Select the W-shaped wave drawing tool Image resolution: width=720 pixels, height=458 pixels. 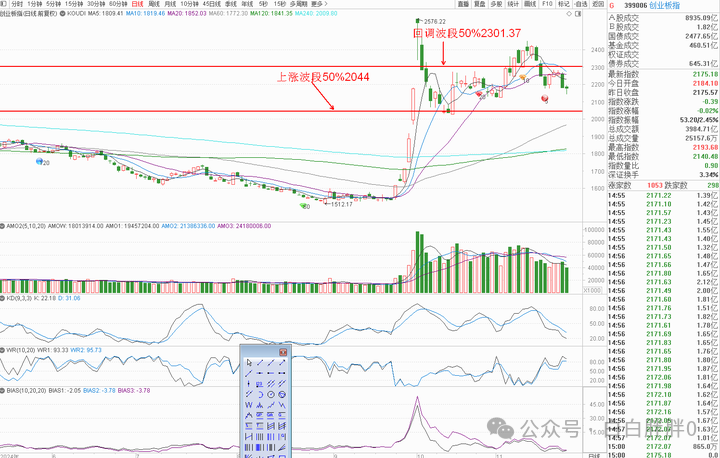pos(249,405)
